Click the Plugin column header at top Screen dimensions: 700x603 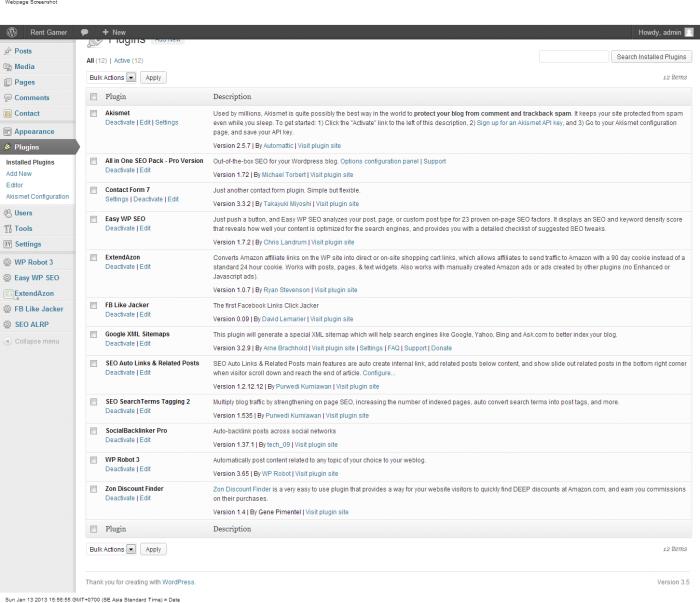[116, 97]
